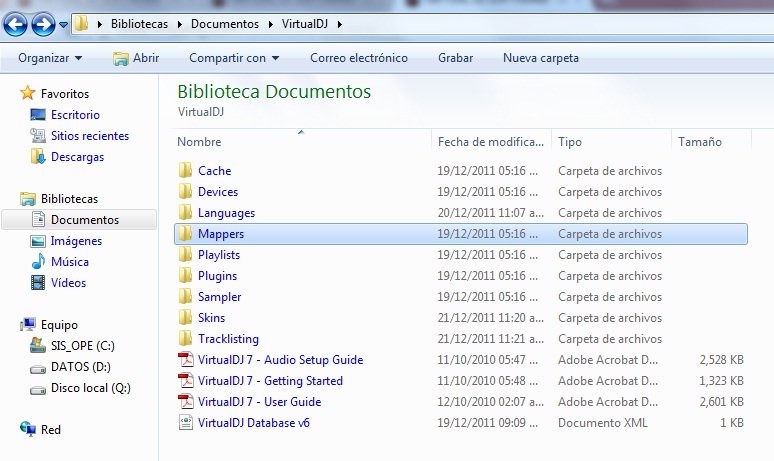Create a Nueva carpeta
The image size is (774, 461).
pos(541,58)
